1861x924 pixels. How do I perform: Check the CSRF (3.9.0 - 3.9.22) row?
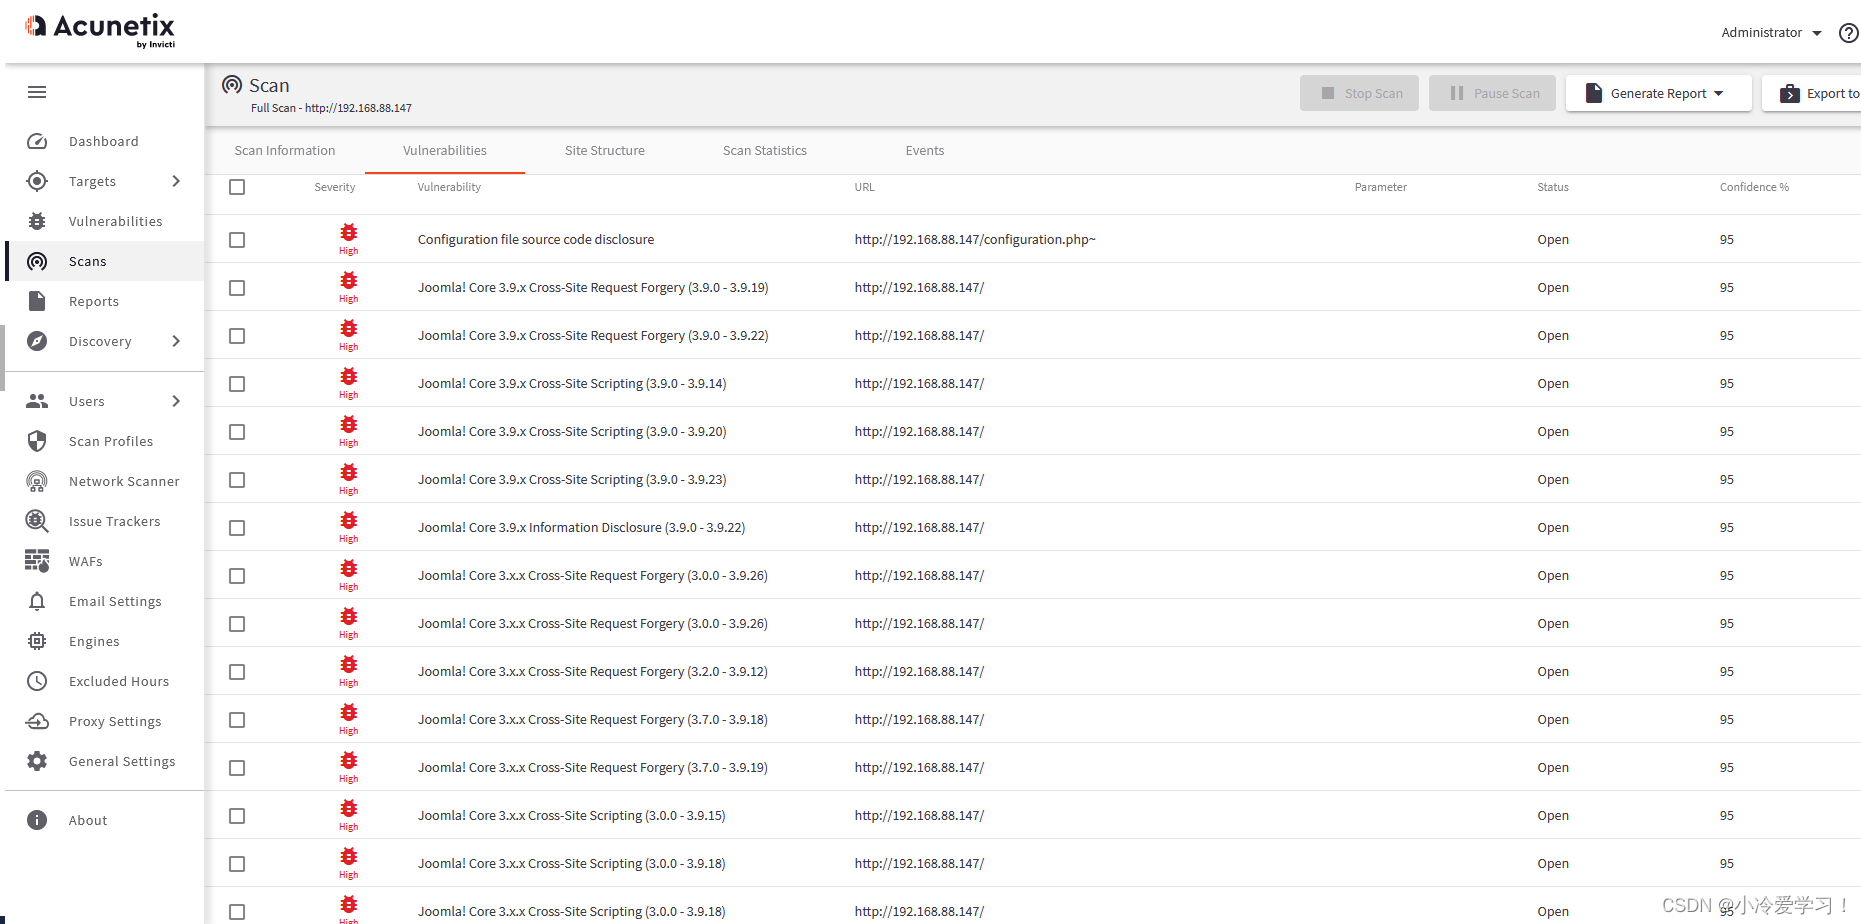[237, 336]
